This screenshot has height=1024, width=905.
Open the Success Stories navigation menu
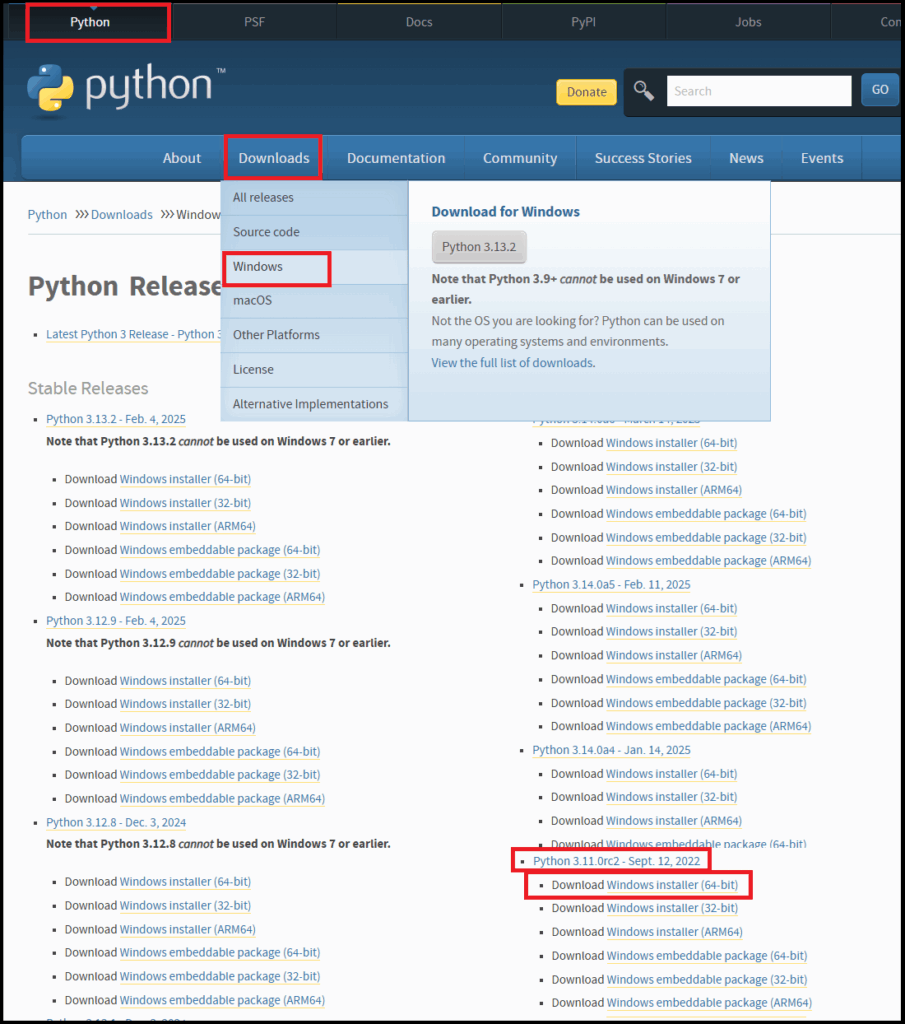point(643,158)
